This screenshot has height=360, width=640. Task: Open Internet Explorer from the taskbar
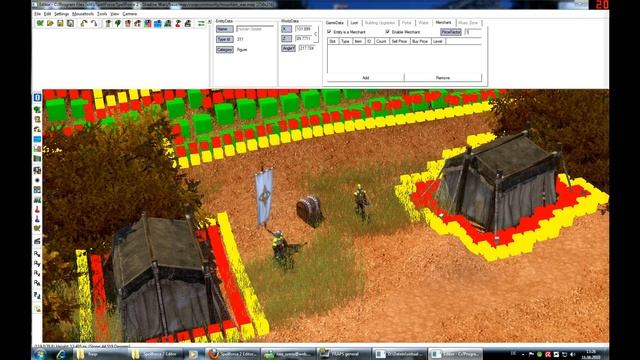(x=61, y=354)
